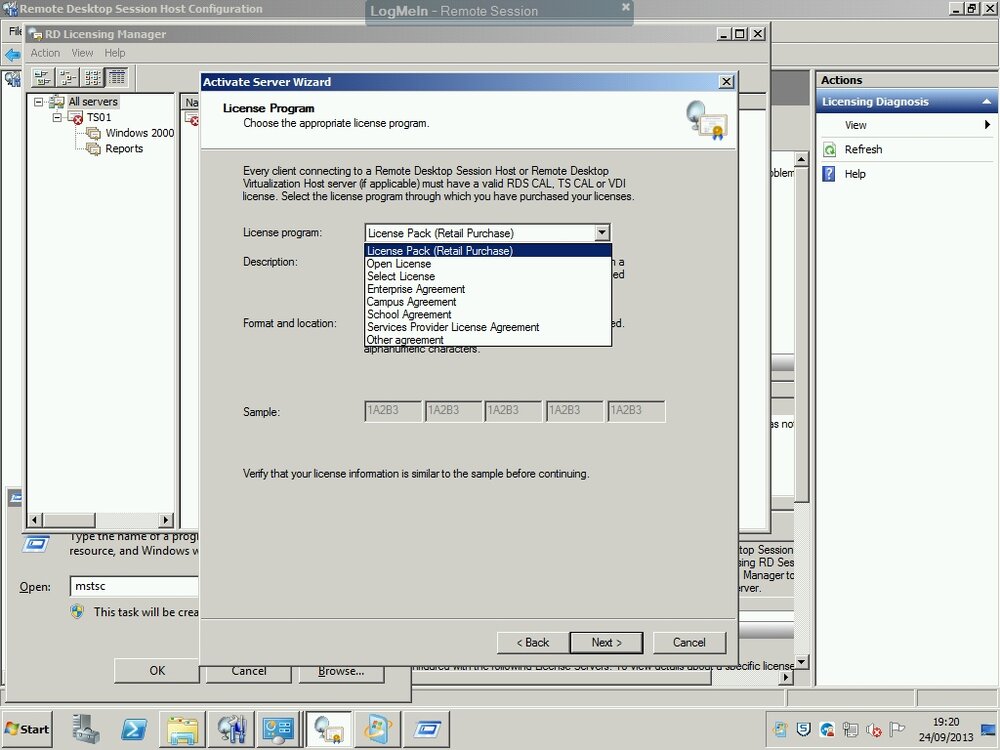Switch to RD Licensing Manager taskbar button
1000x750 pixels.
point(329,729)
